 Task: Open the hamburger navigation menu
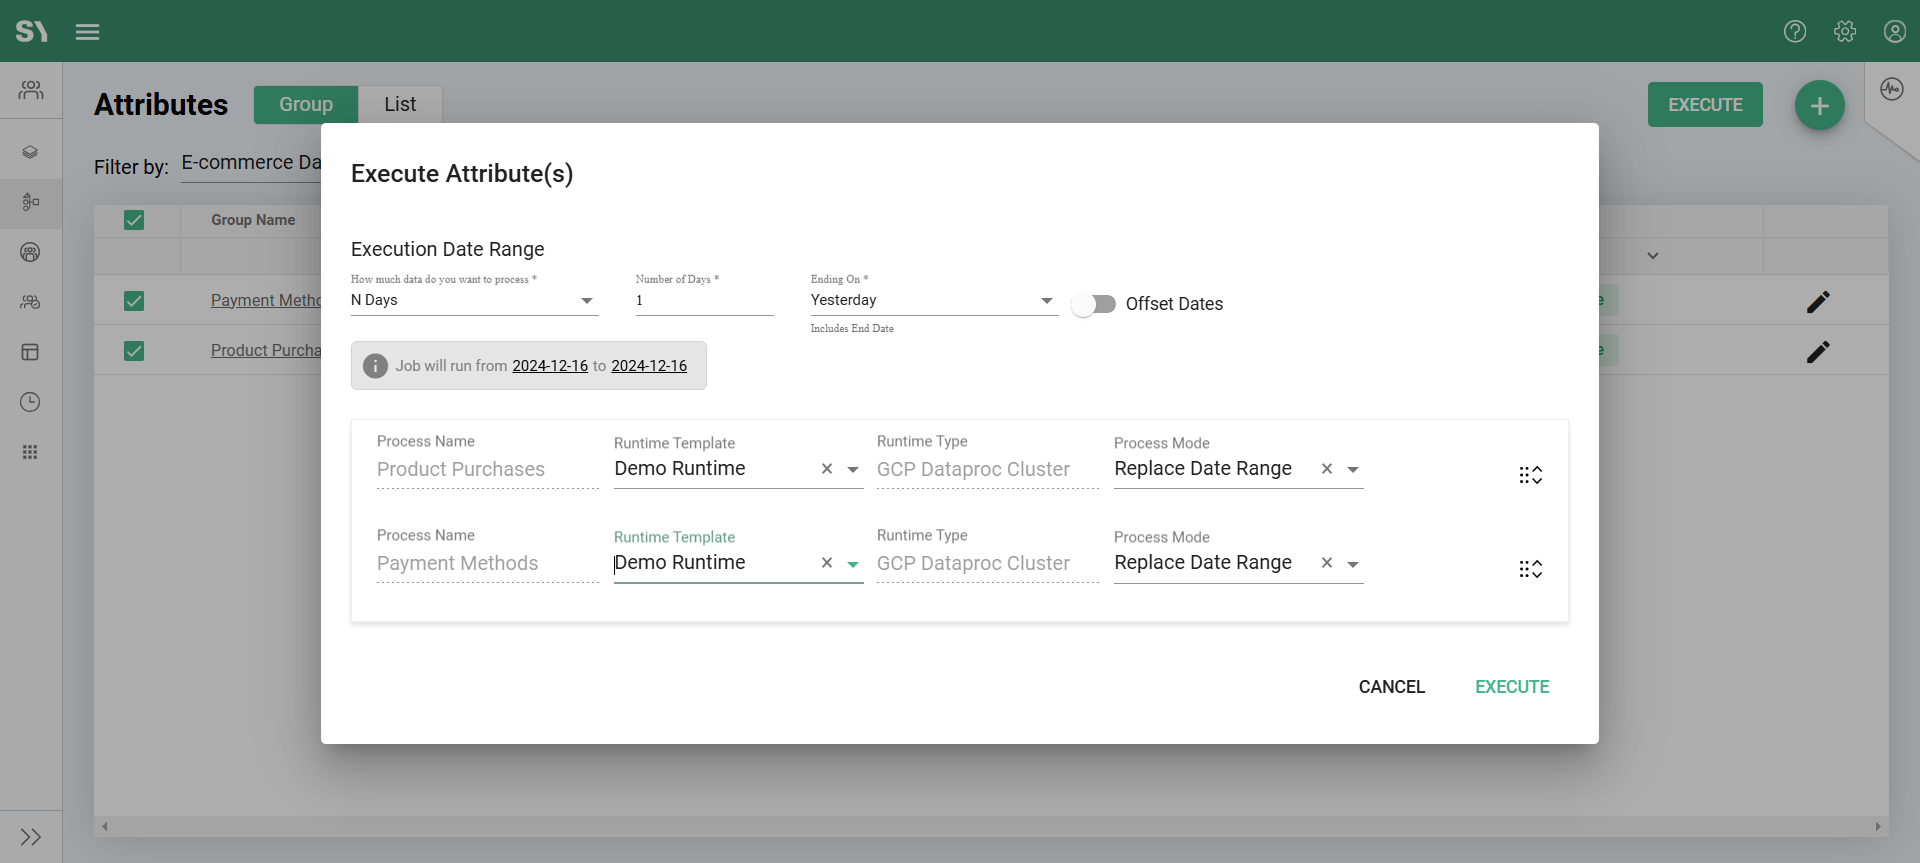(87, 32)
